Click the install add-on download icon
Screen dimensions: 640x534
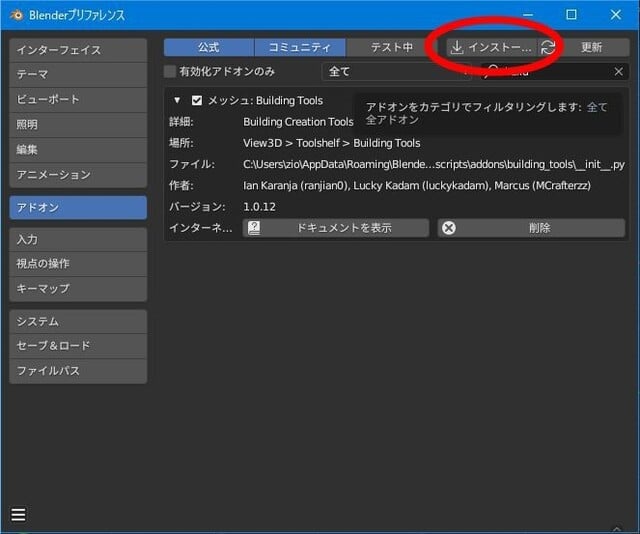click(x=457, y=47)
